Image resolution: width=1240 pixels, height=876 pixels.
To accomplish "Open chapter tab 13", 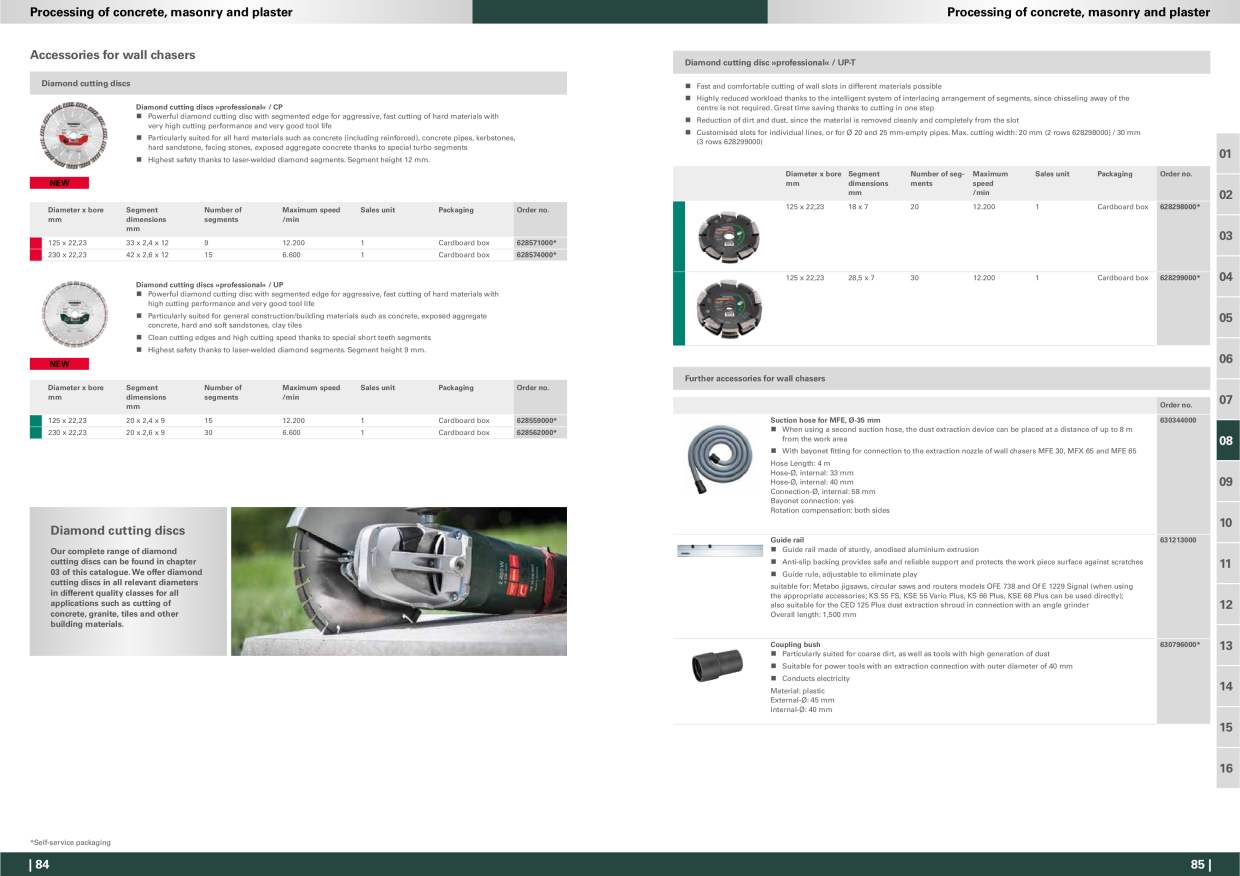I will click(1227, 645).
